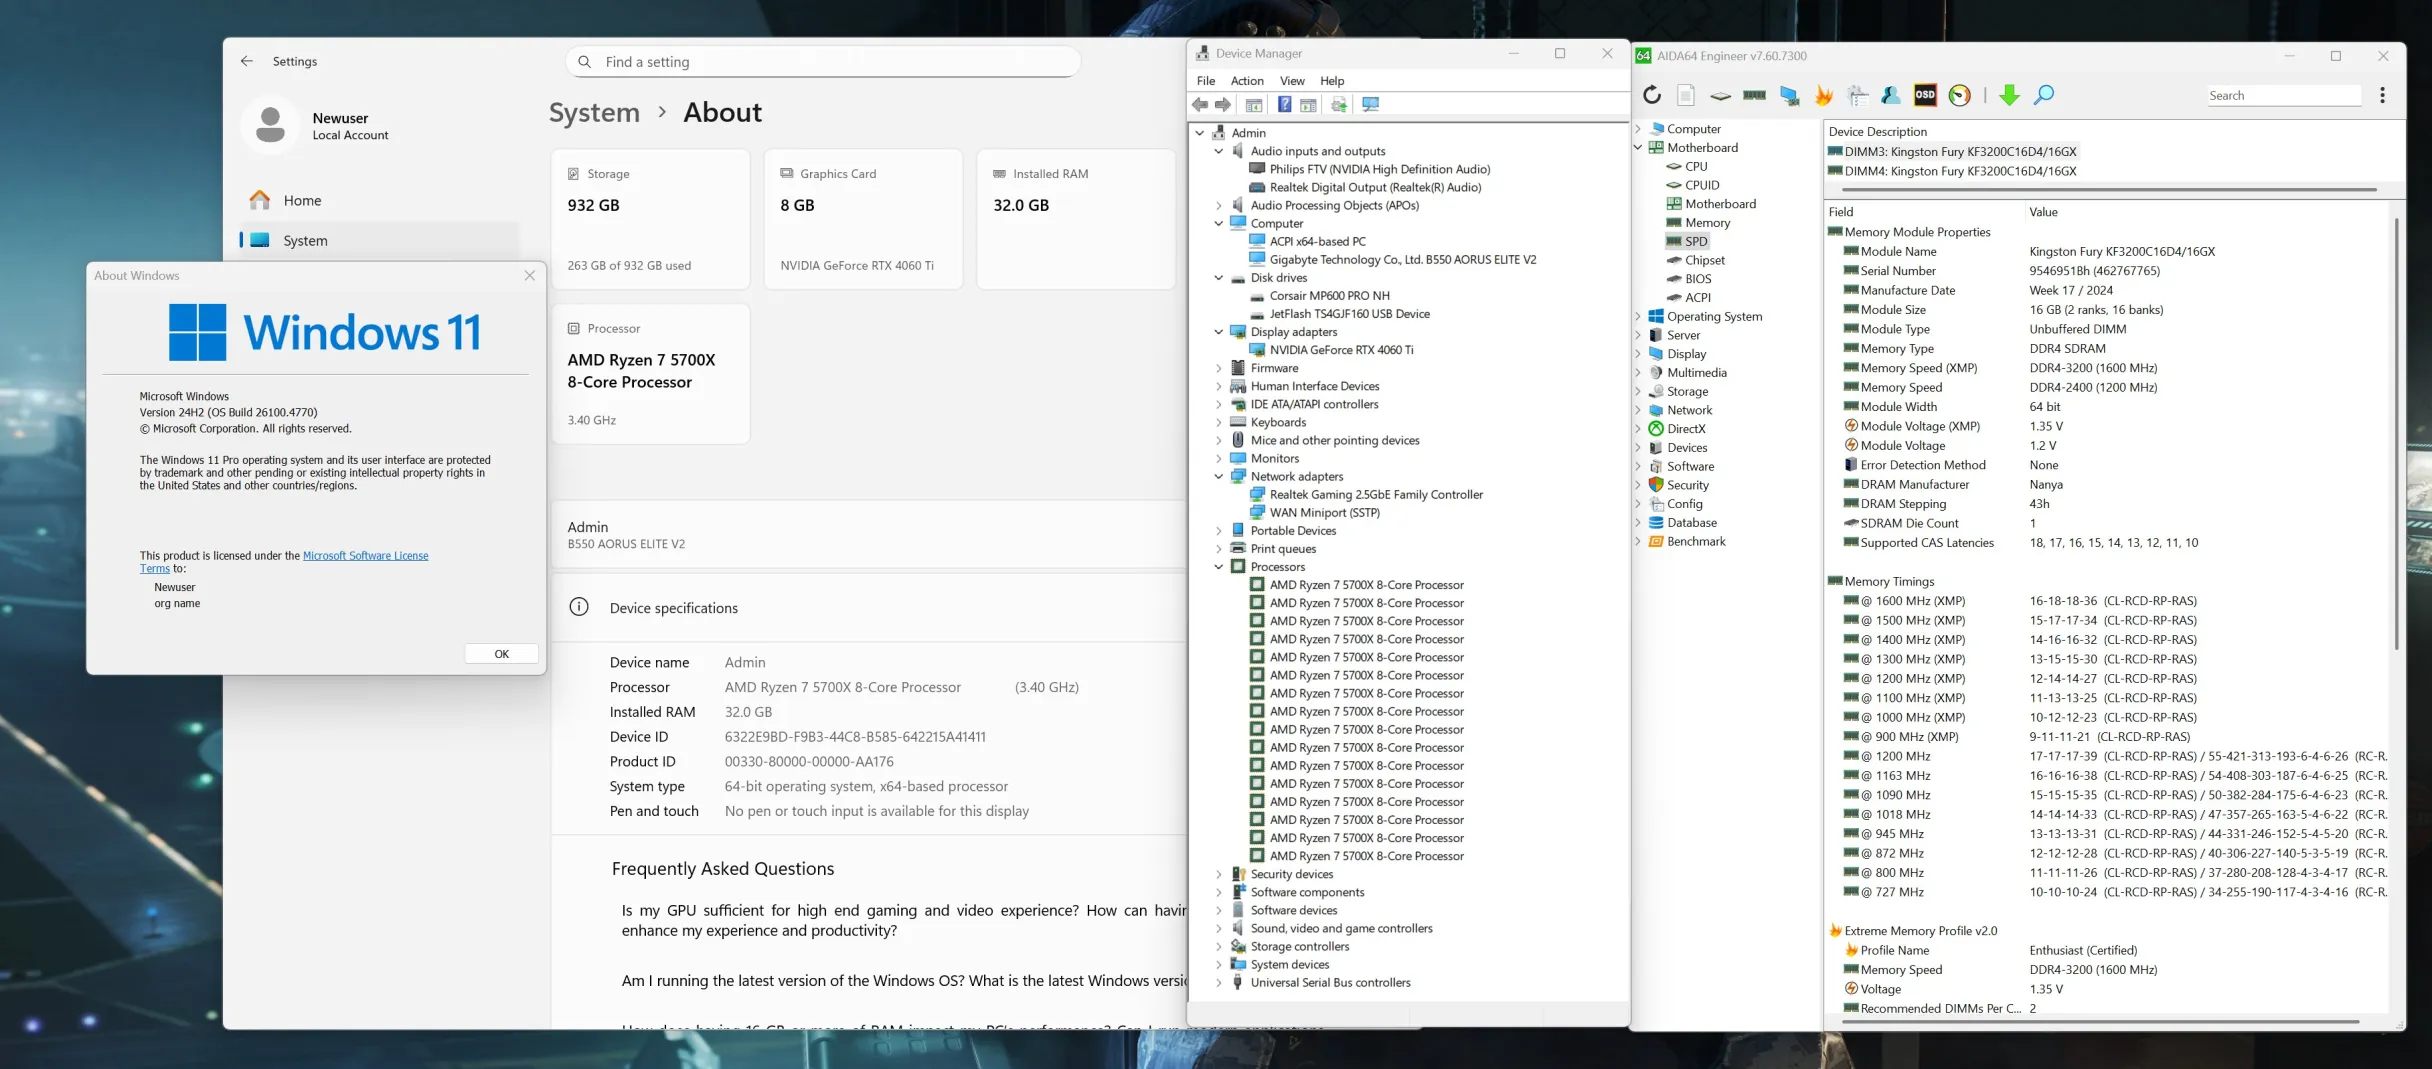
Task: Go back with Settings back arrow
Action: 247,61
